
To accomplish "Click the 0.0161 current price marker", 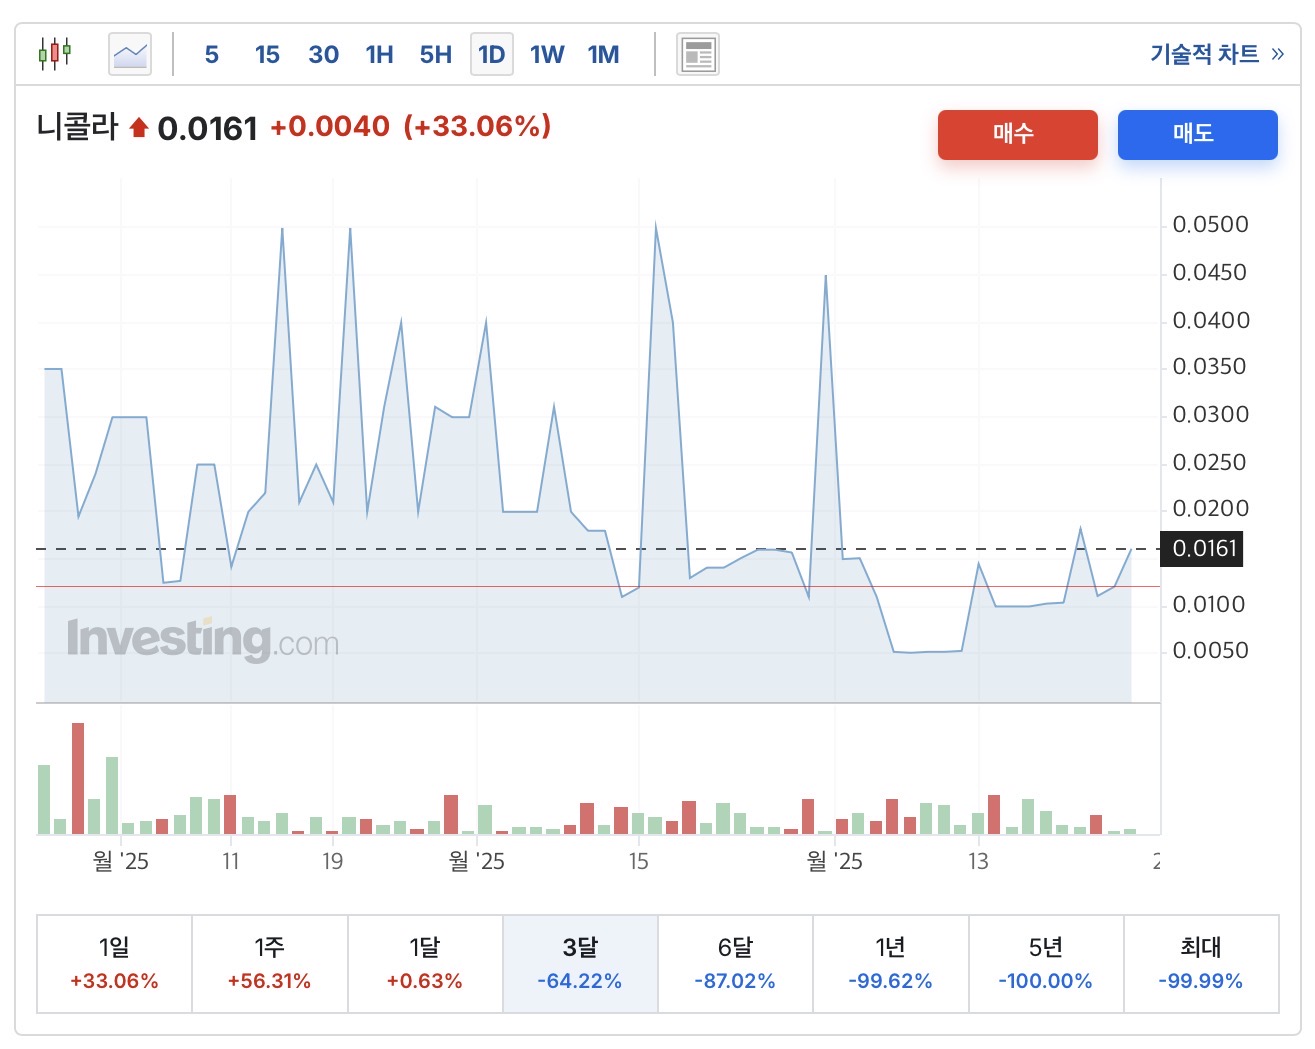I will click(1204, 549).
